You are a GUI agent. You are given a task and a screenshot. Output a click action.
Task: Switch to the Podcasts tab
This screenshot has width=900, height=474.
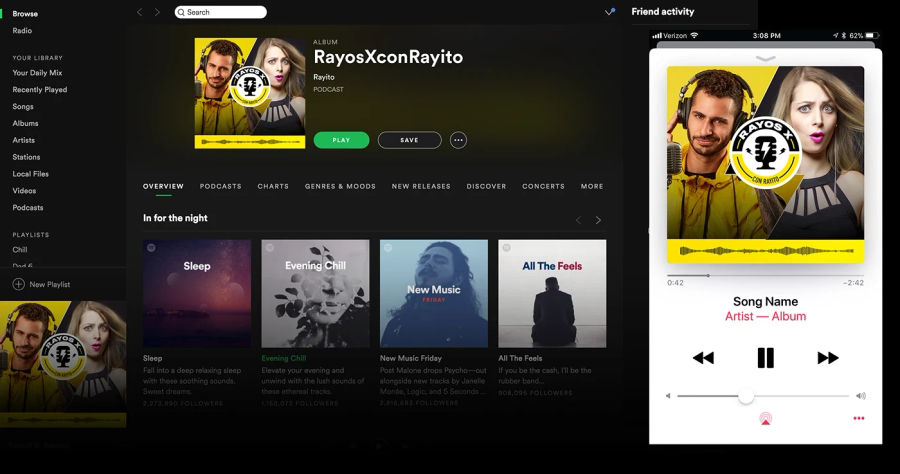click(220, 187)
